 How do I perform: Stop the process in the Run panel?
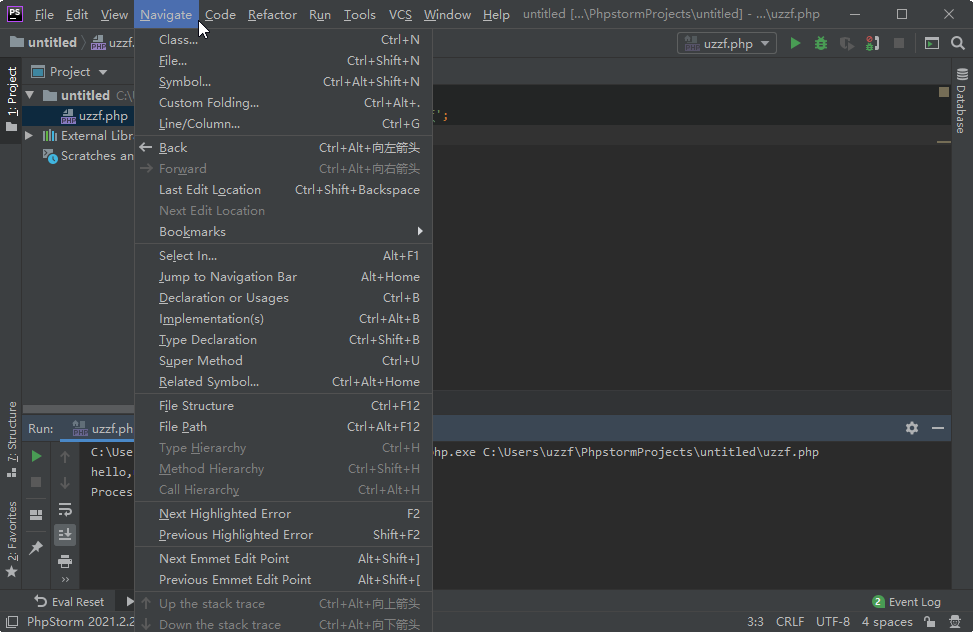tap(36, 482)
